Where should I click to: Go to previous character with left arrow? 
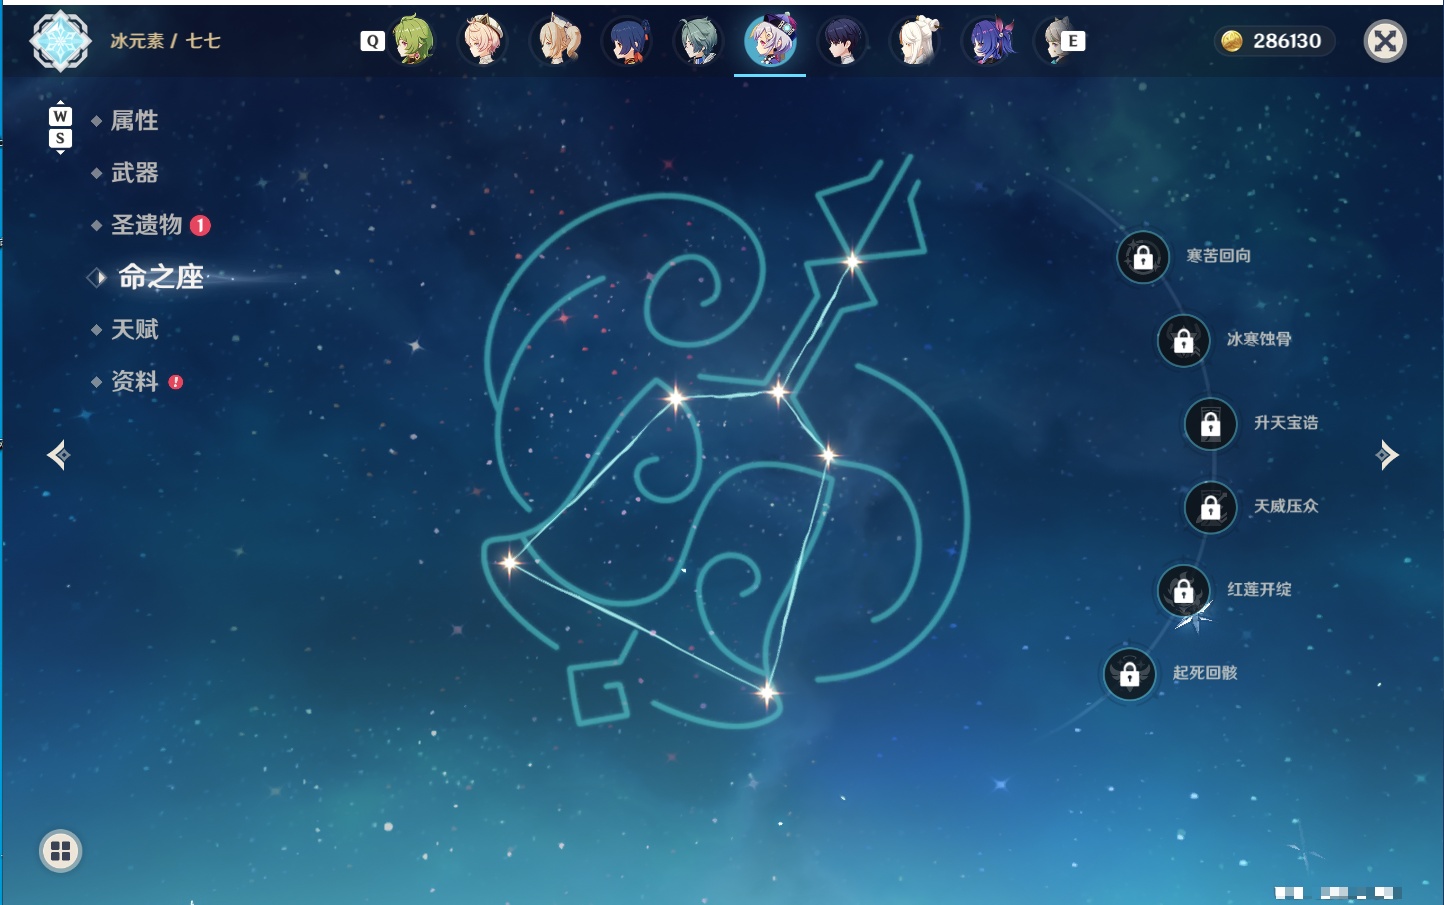pos(58,455)
